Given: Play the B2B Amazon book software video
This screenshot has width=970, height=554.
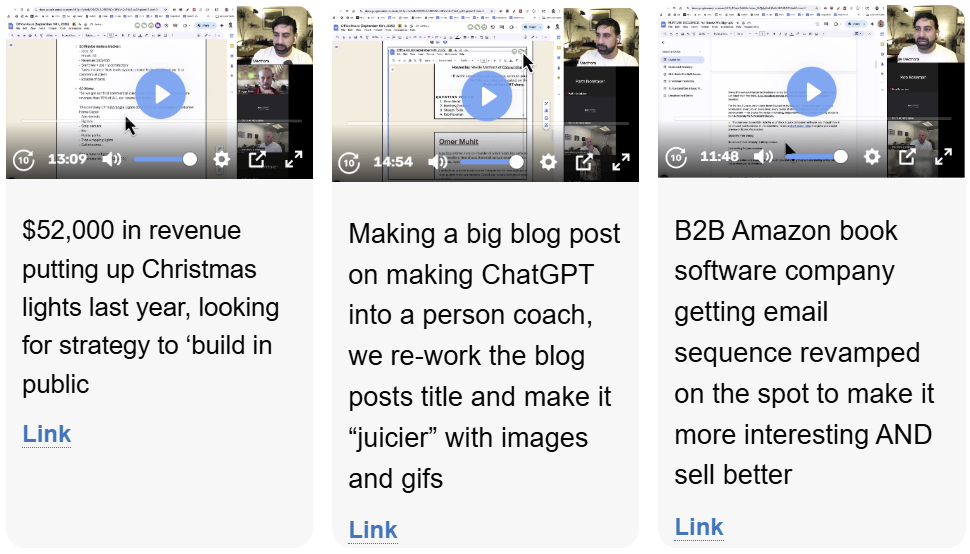Looking at the screenshot, I should coord(812,92).
